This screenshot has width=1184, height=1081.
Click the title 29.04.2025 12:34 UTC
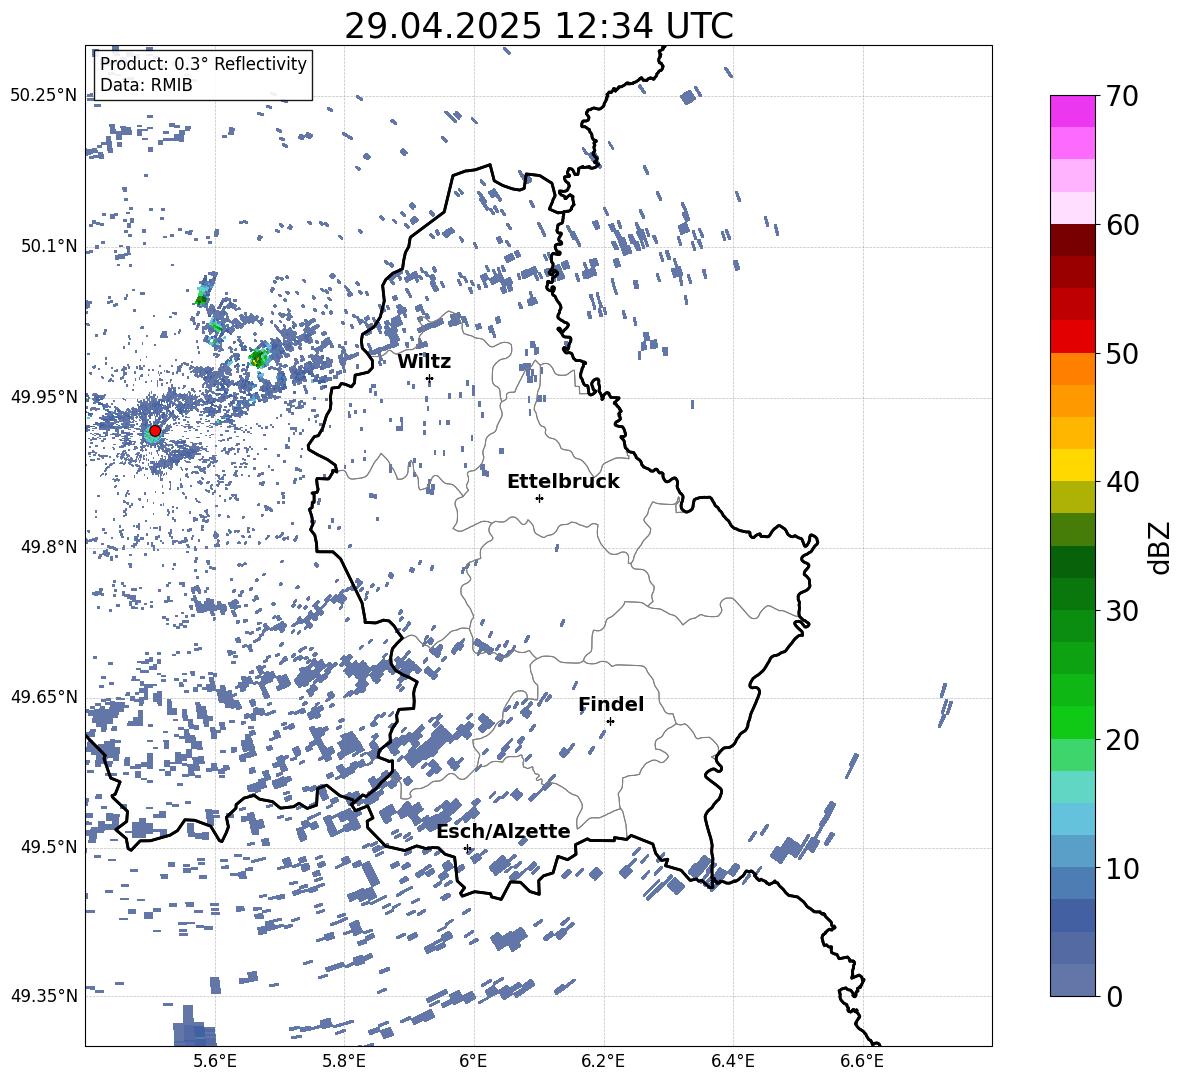pos(538,26)
